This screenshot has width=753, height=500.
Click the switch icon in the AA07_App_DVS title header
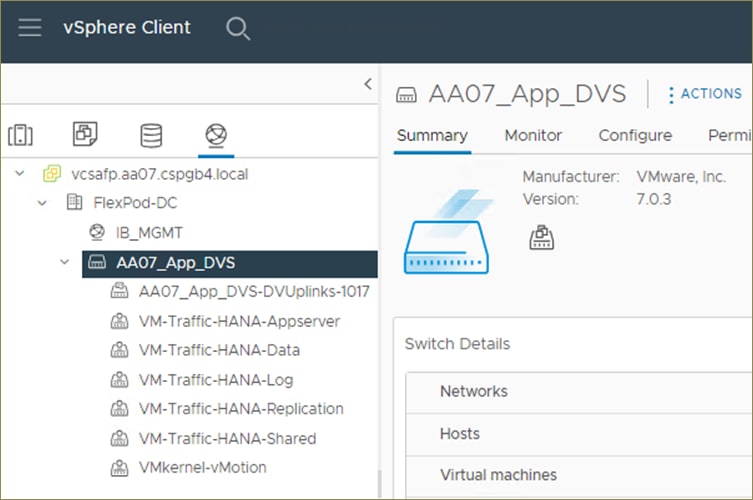406,95
